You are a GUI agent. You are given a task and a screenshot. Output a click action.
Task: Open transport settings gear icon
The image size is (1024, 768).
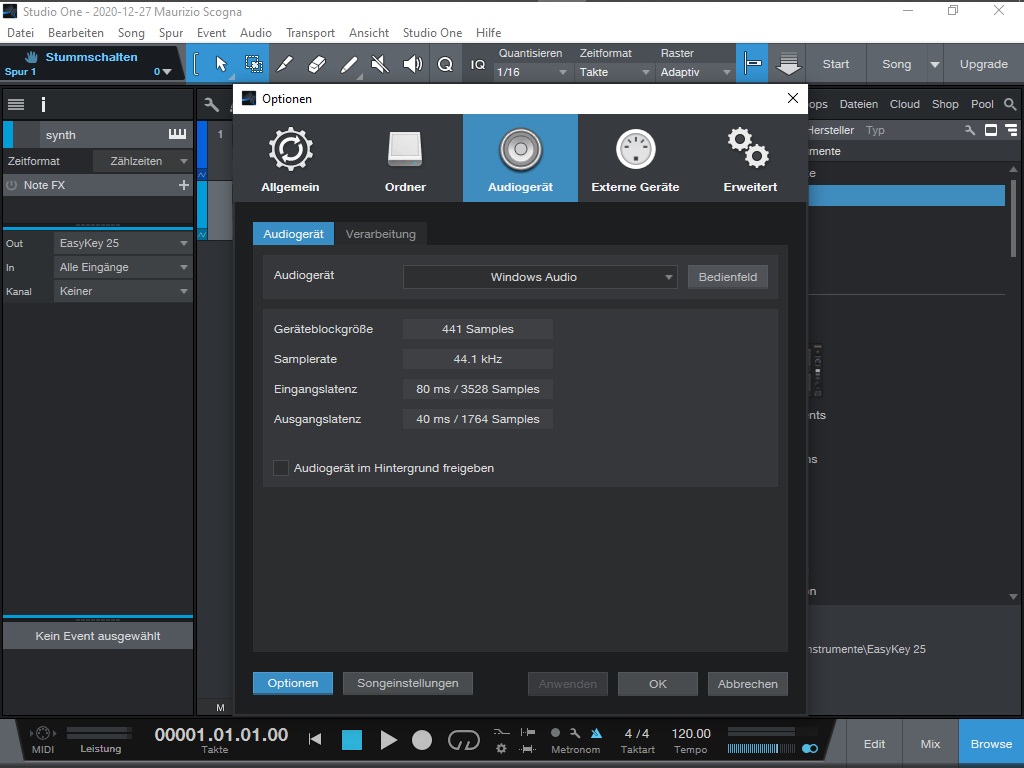click(502, 748)
